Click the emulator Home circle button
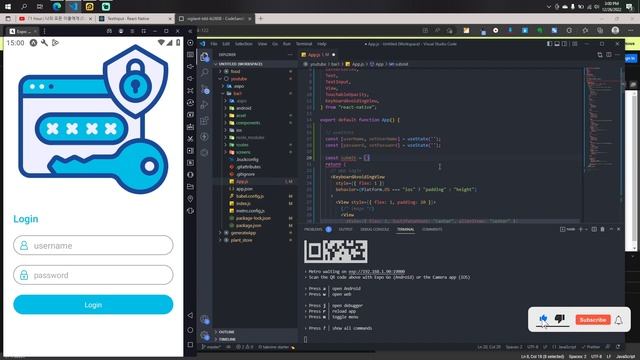Viewport: 640px width, 360px height. [190, 330]
